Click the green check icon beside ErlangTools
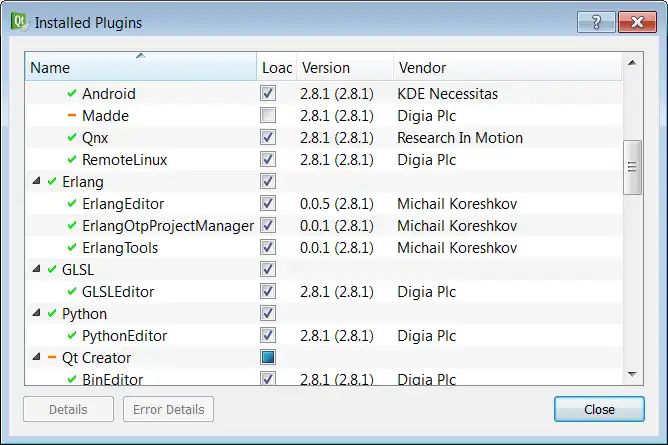 [72, 247]
